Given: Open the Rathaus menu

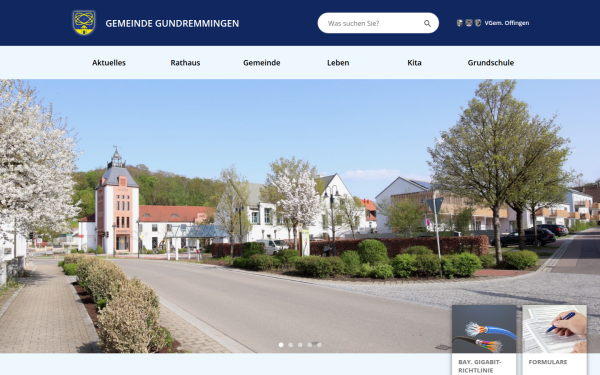Looking at the screenshot, I should coord(185,63).
